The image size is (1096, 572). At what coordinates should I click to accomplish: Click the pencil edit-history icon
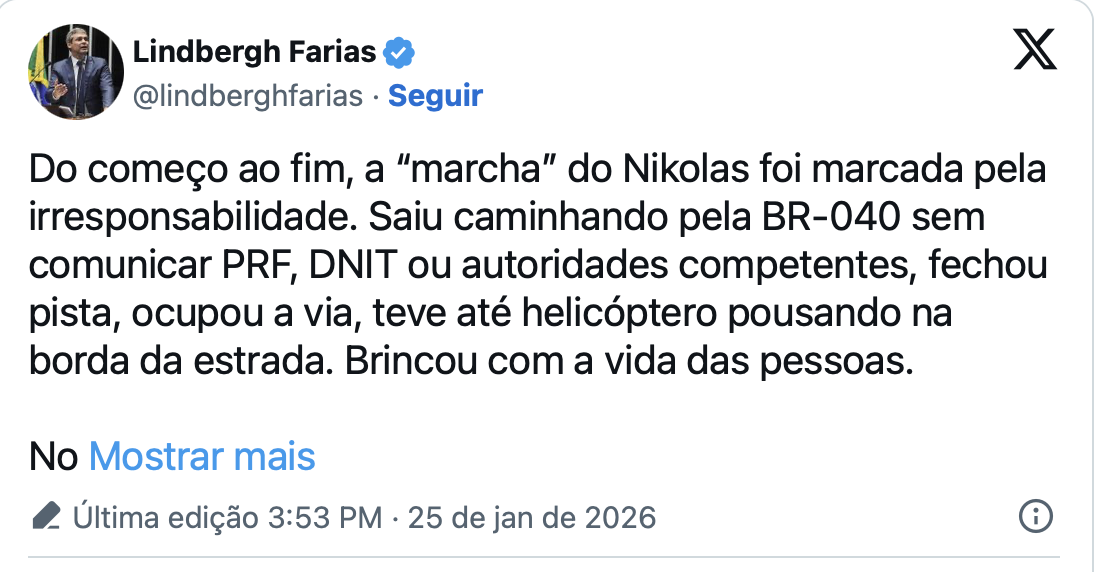point(46,517)
